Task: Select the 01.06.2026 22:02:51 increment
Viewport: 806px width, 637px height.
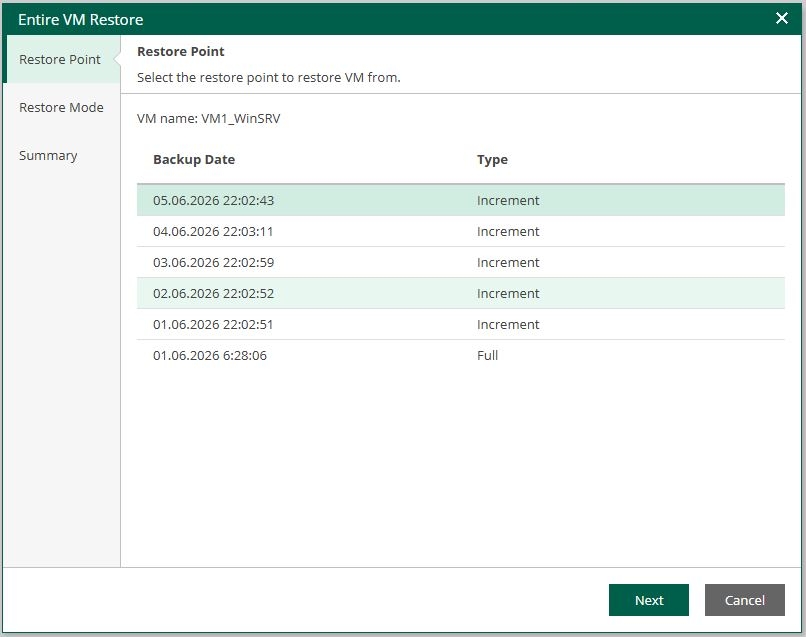Action: click(461, 324)
